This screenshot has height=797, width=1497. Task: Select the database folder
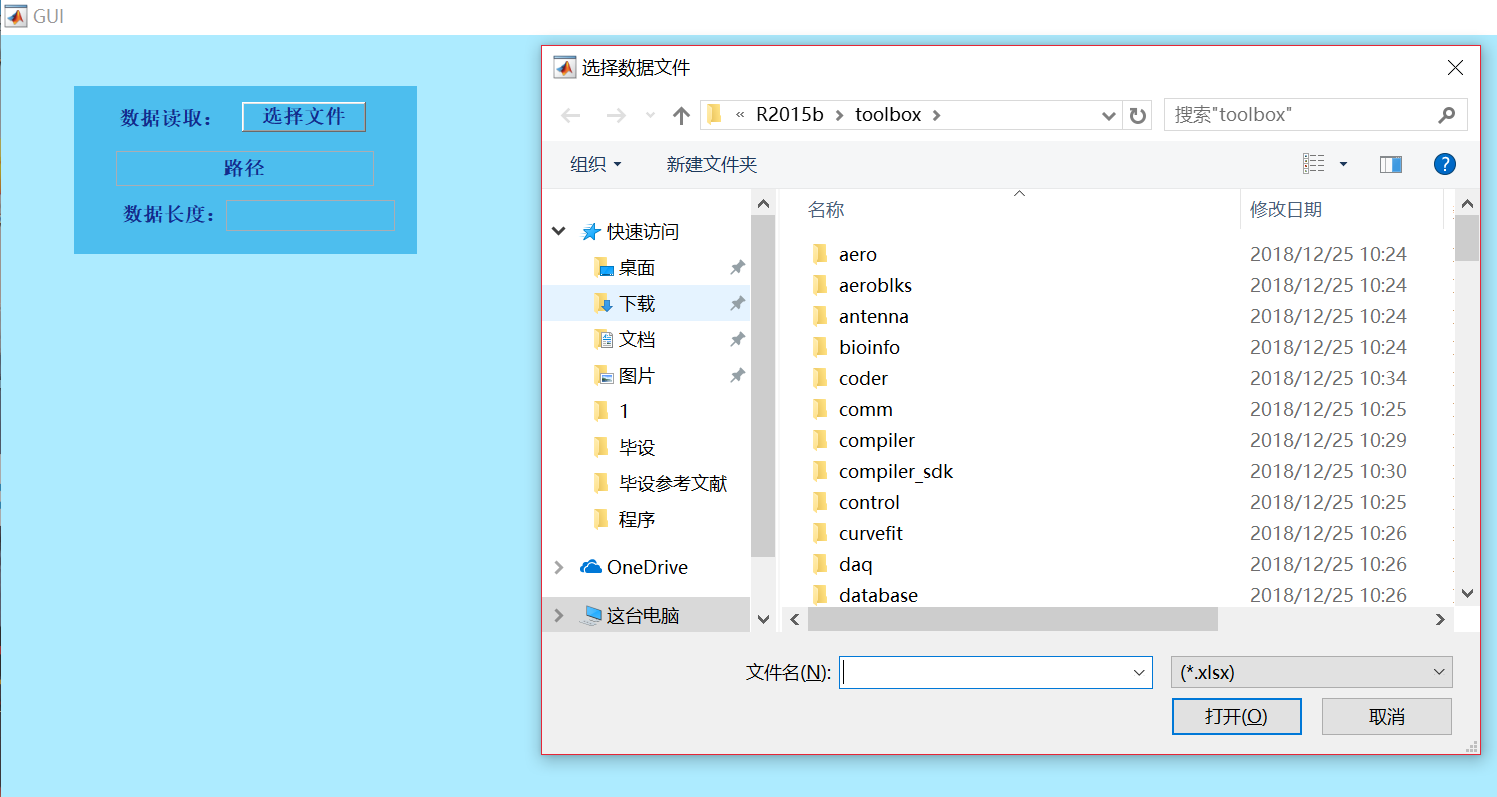point(878,596)
